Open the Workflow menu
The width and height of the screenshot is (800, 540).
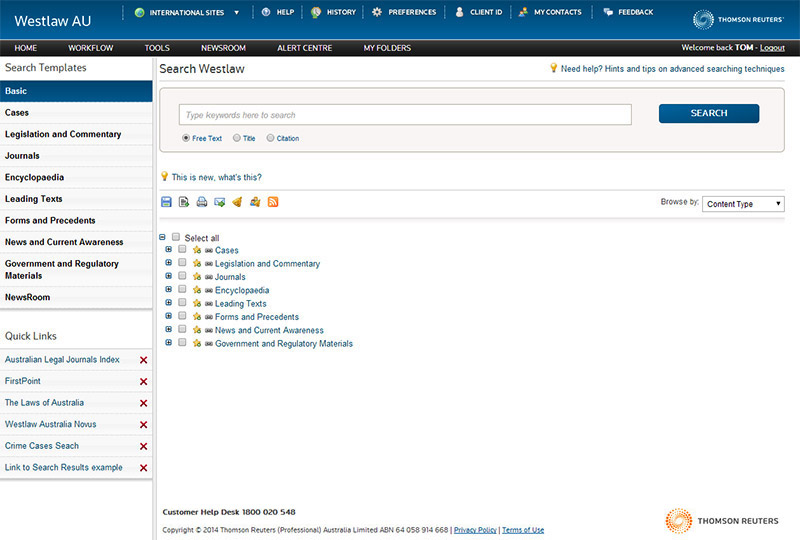click(91, 48)
